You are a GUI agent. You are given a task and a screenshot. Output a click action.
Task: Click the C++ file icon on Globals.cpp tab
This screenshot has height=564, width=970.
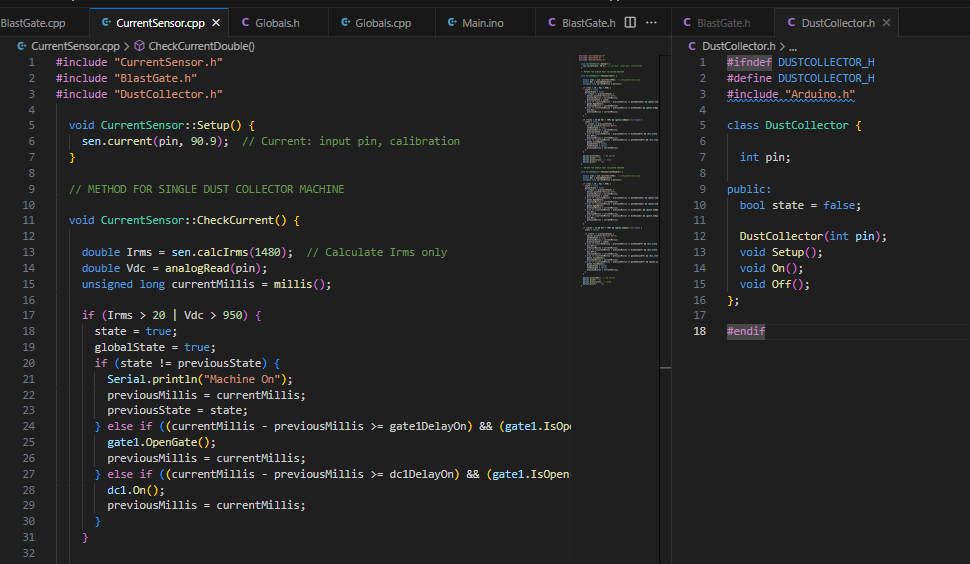[x=346, y=22]
